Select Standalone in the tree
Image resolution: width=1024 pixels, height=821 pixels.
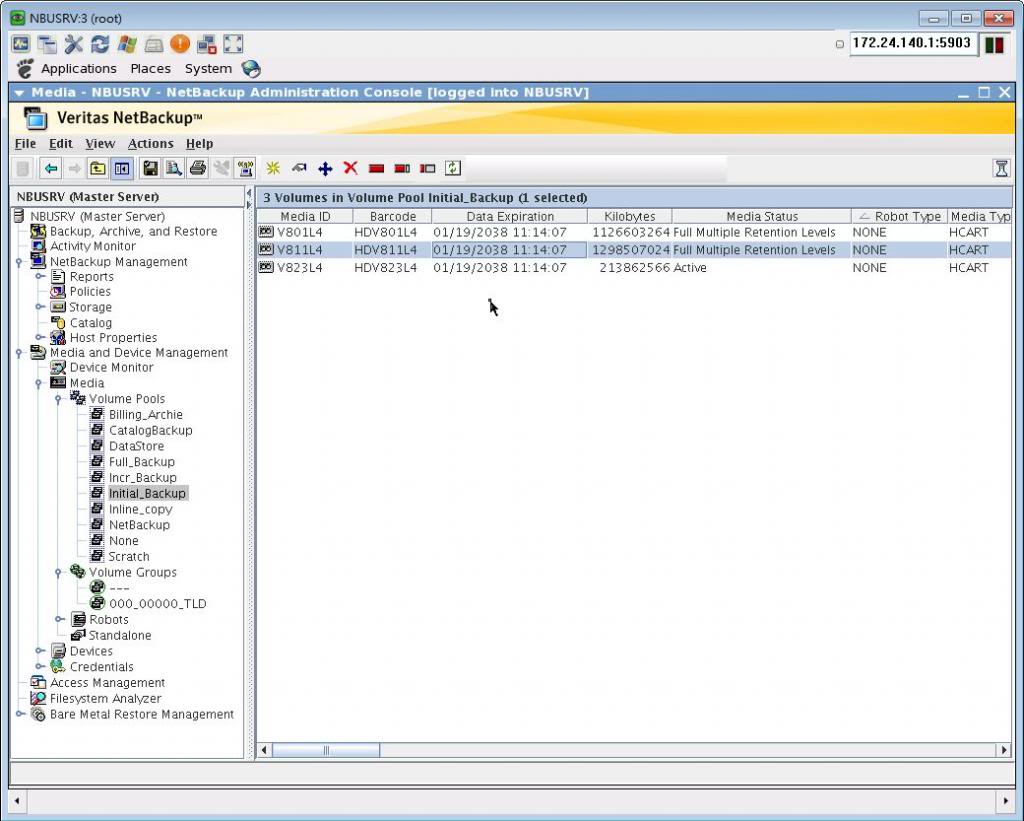(x=120, y=636)
